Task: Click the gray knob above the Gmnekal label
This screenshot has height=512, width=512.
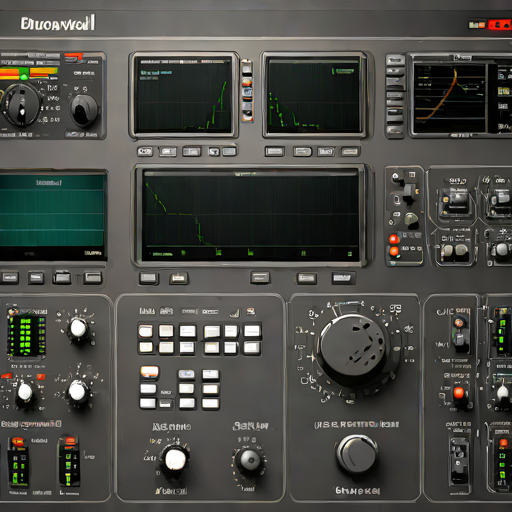Action: (357, 455)
